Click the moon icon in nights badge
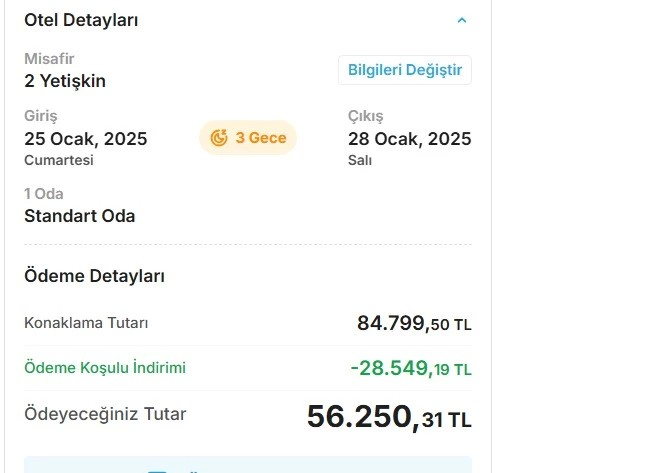The width and height of the screenshot is (650, 473). 219,138
